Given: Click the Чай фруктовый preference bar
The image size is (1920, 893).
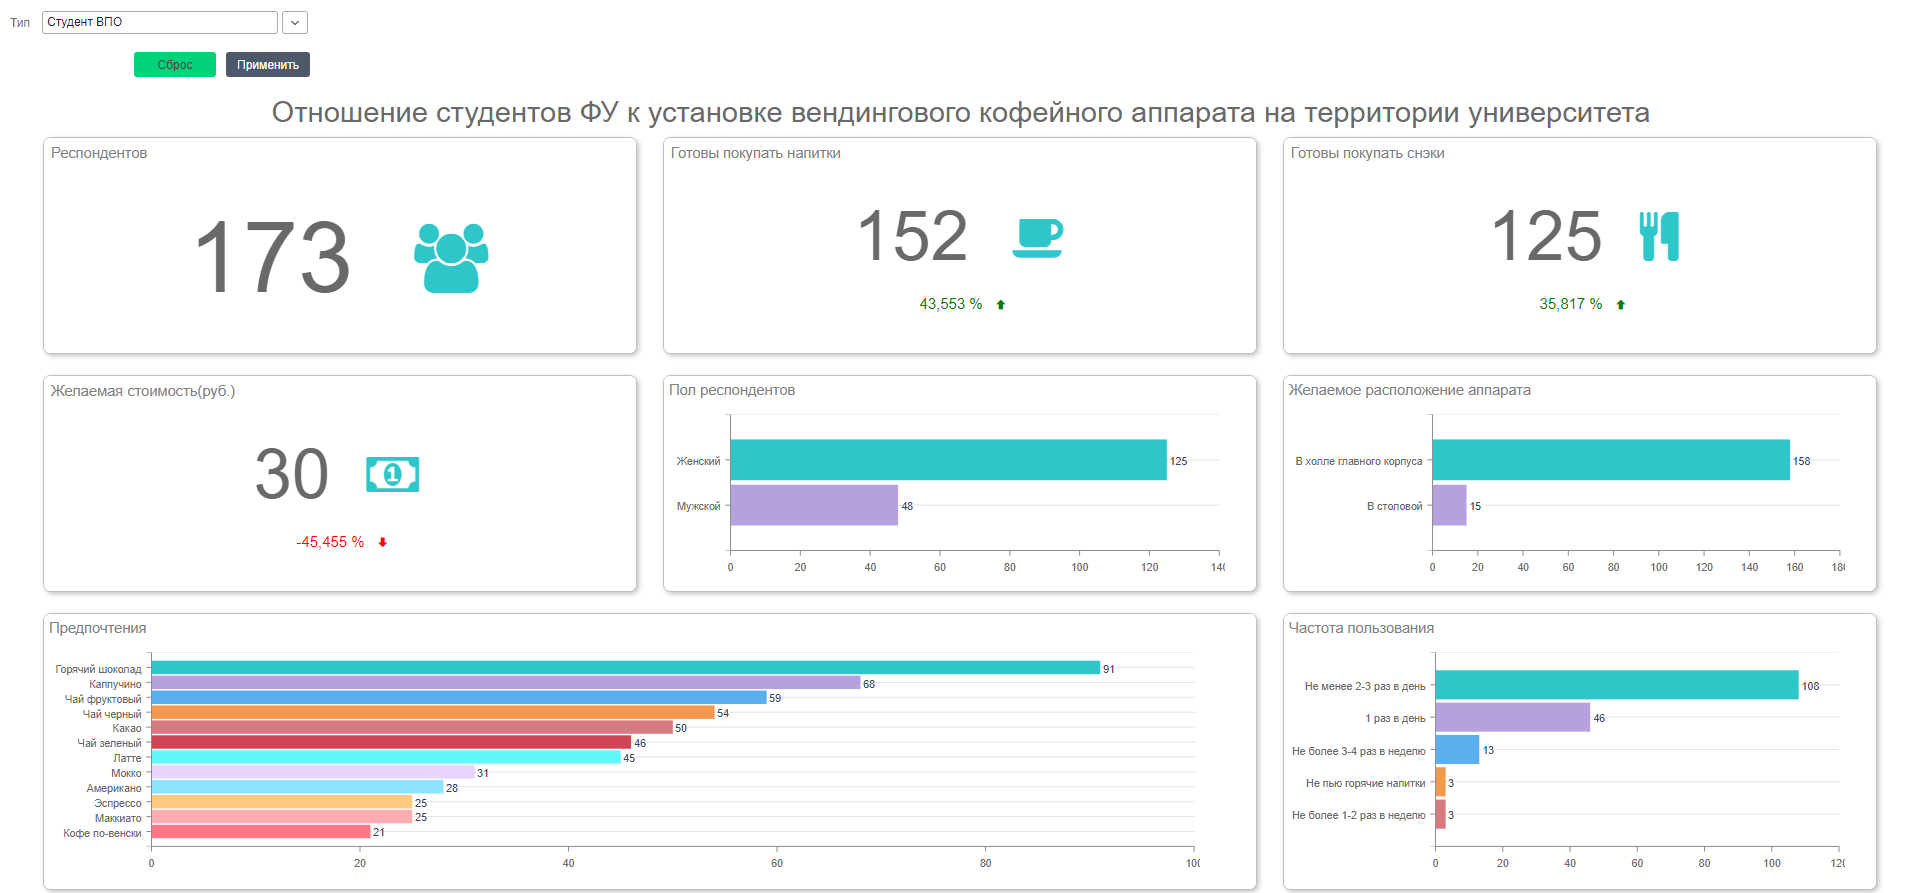Looking at the screenshot, I should click(458, 698).
